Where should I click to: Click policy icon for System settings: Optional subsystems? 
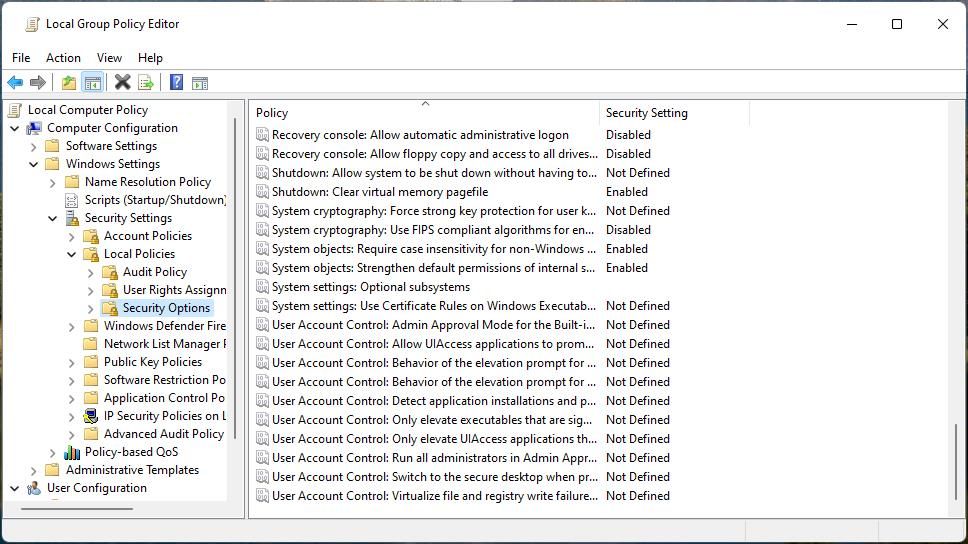(x=262, y=287)
